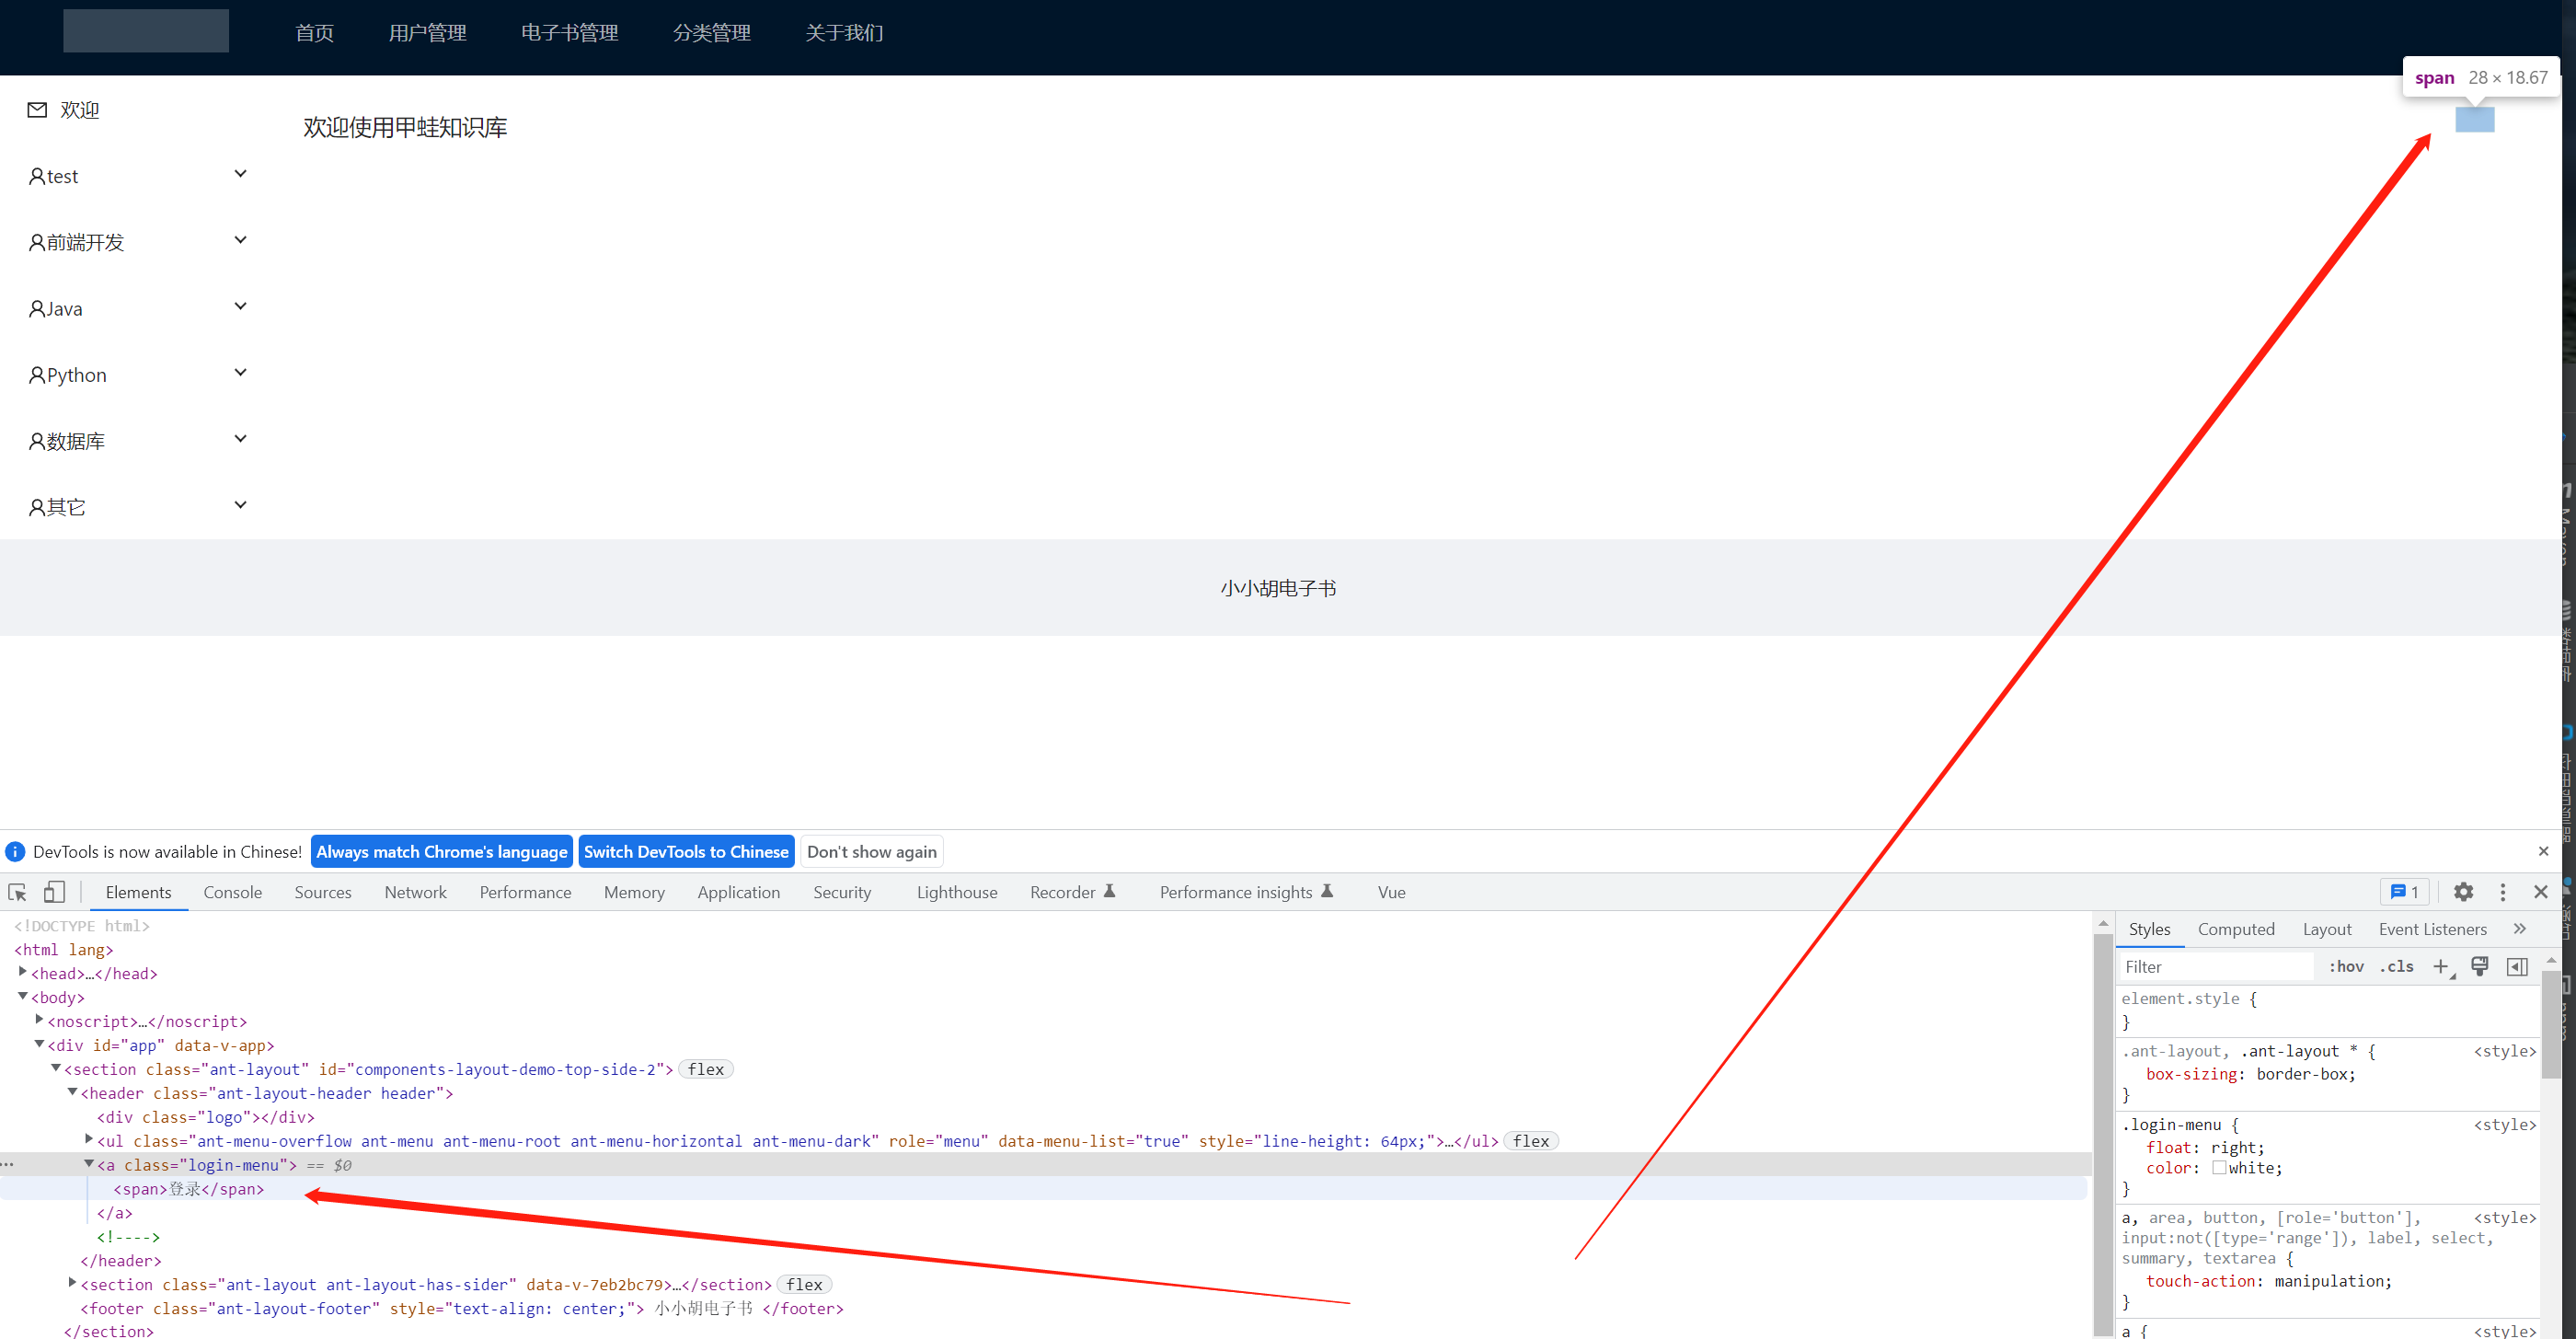The width and height of the screenshot is (2576, 1339).
Task: Click the white color swatch in login-menu
Action: tap(2219, 1167)
